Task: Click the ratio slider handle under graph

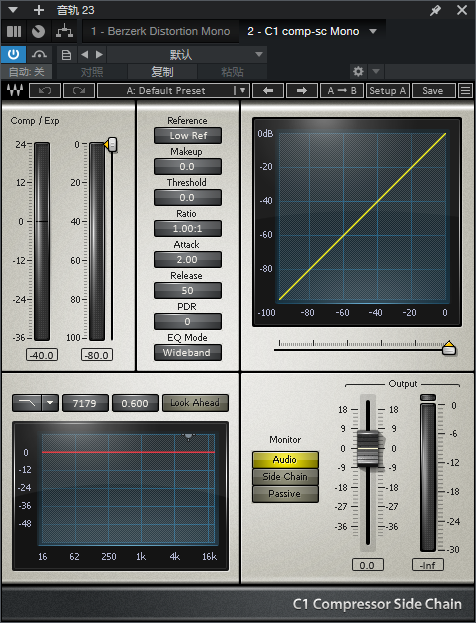Action: [x=449, y=348]
